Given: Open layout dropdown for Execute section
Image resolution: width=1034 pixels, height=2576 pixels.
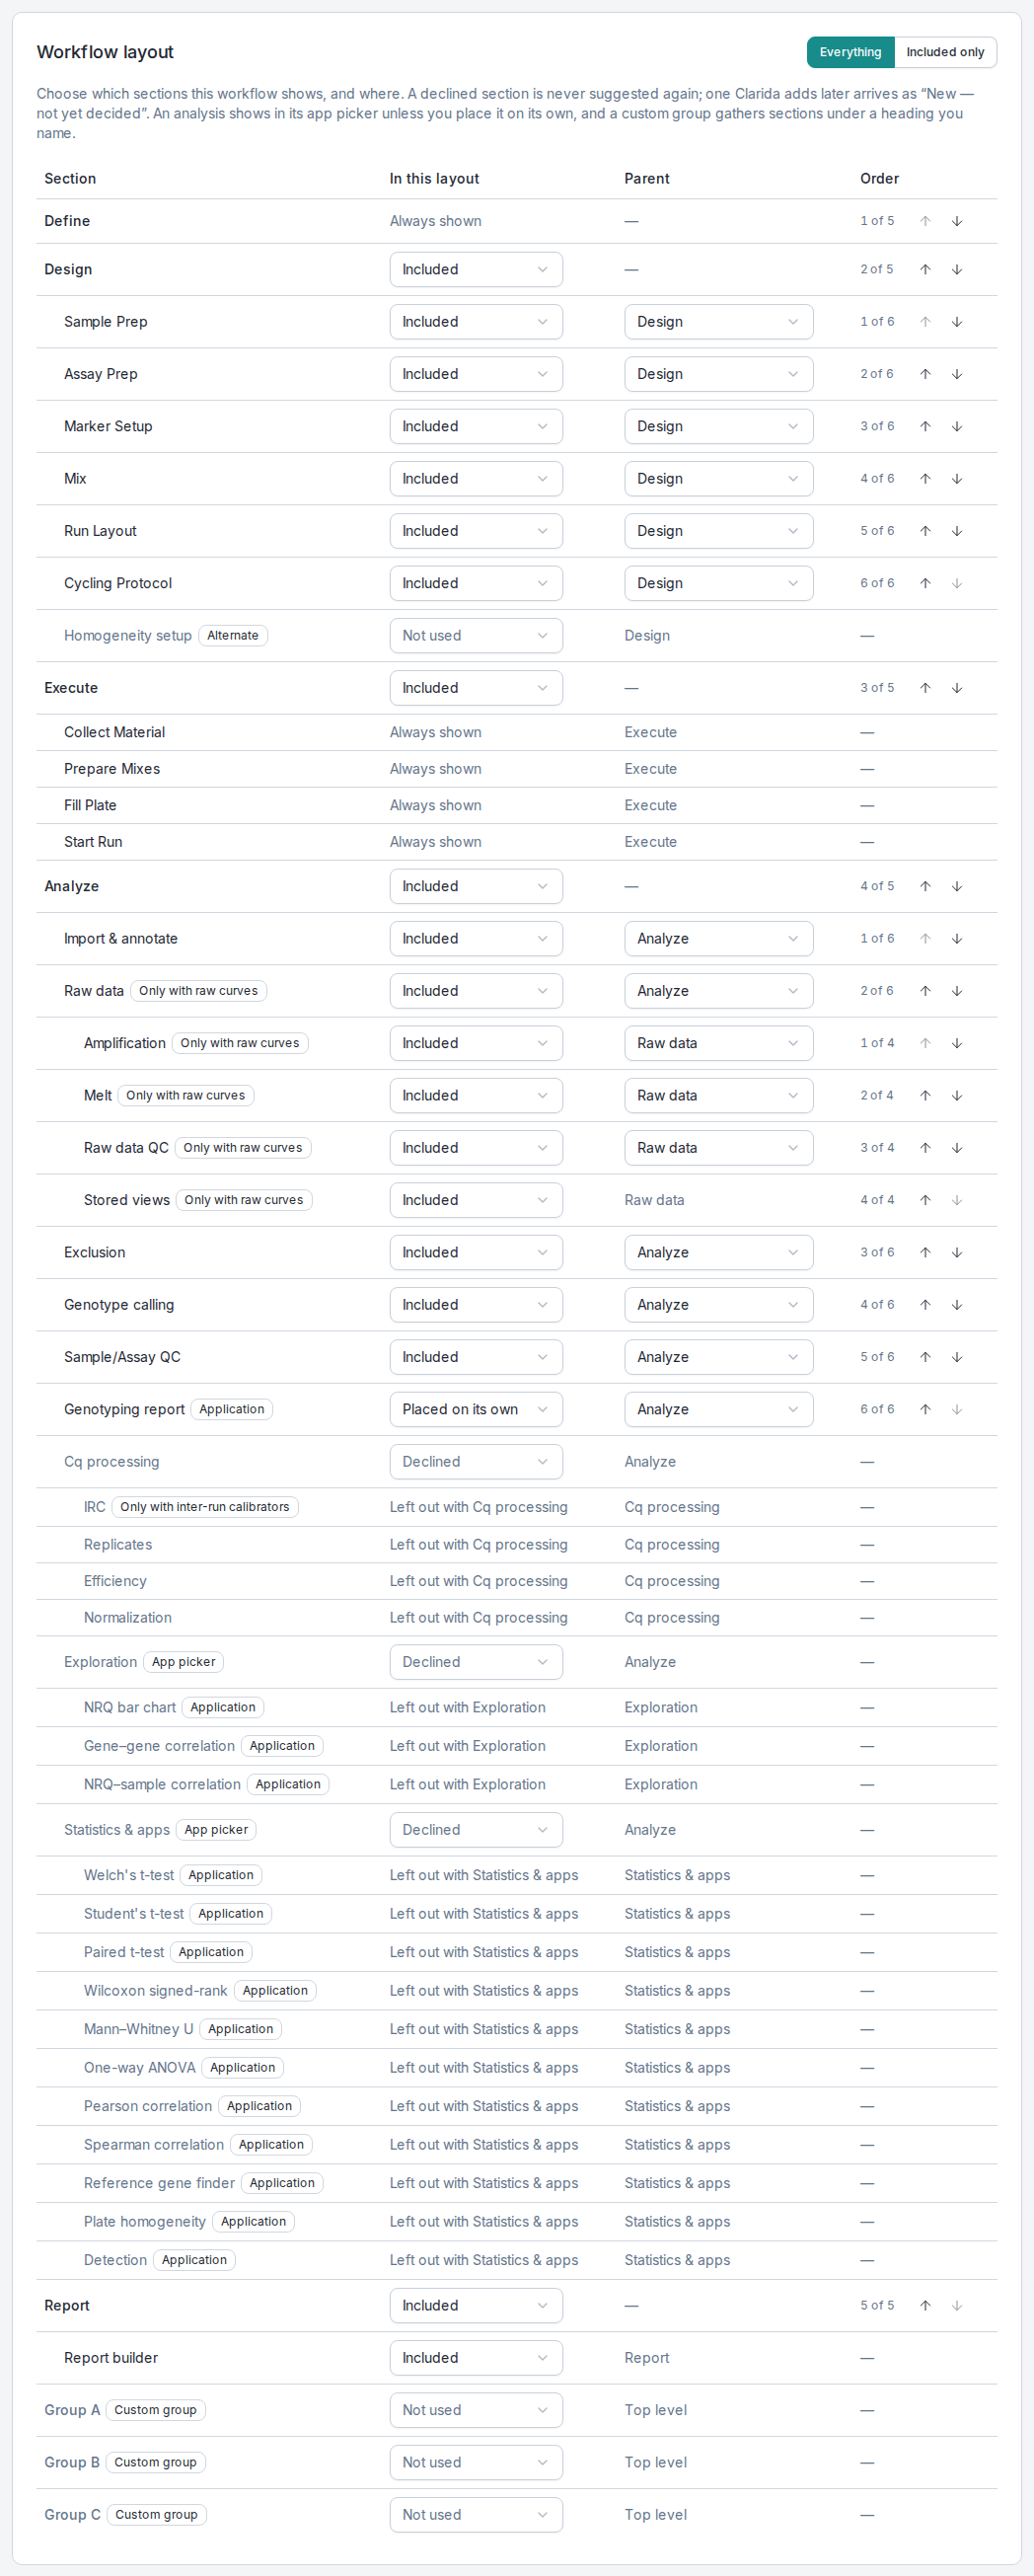Looking at the screenshot, I should [x=476, y=688].
